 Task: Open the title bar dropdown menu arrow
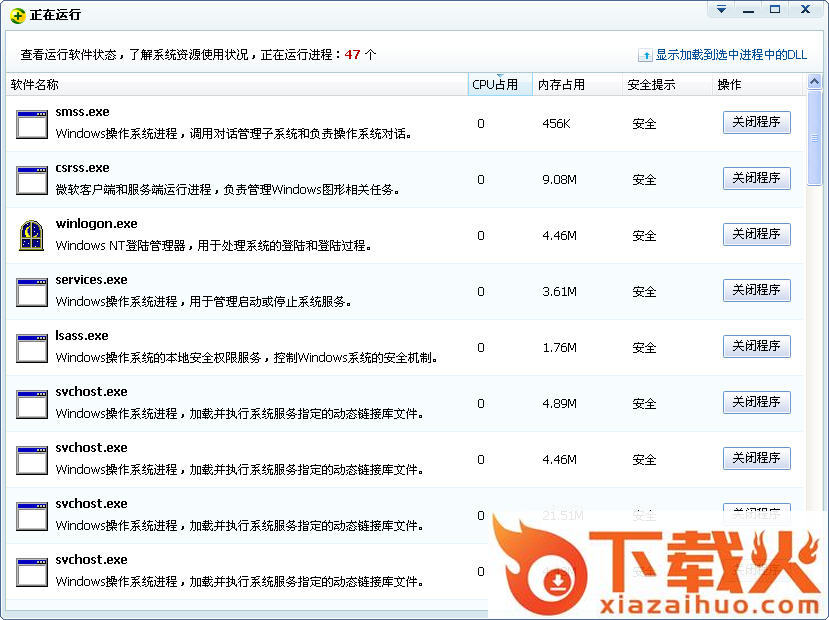click(722, 10)
